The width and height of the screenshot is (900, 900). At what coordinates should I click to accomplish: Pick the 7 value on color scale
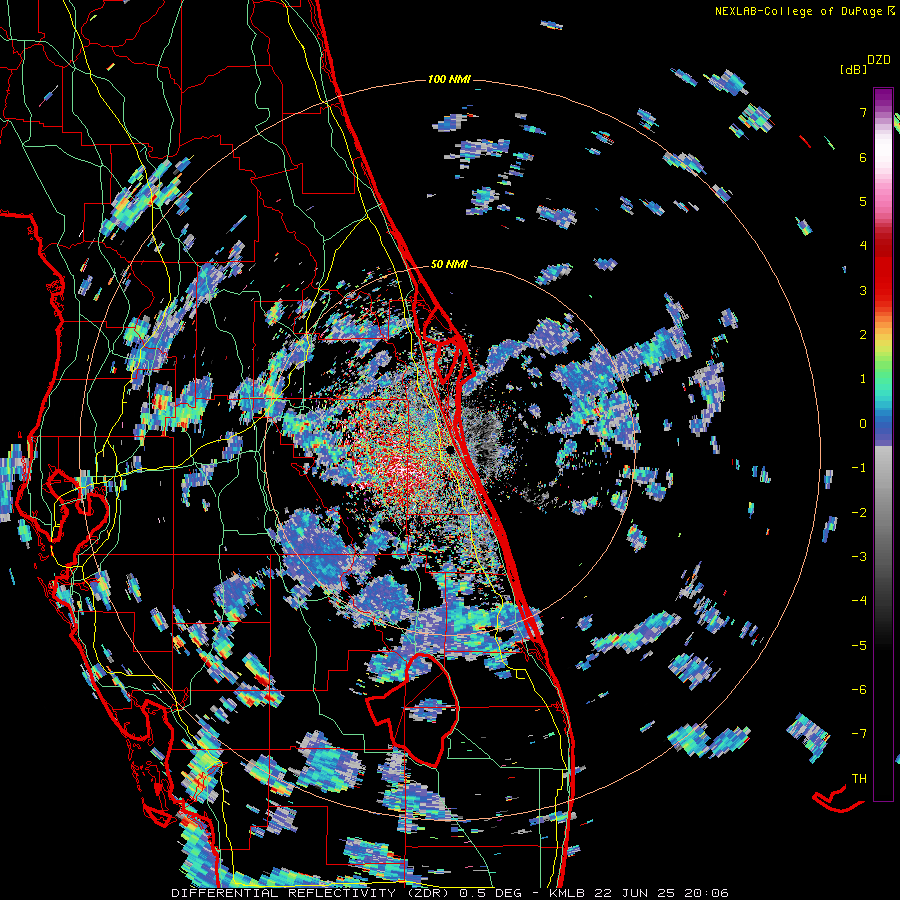coord(863,112)
